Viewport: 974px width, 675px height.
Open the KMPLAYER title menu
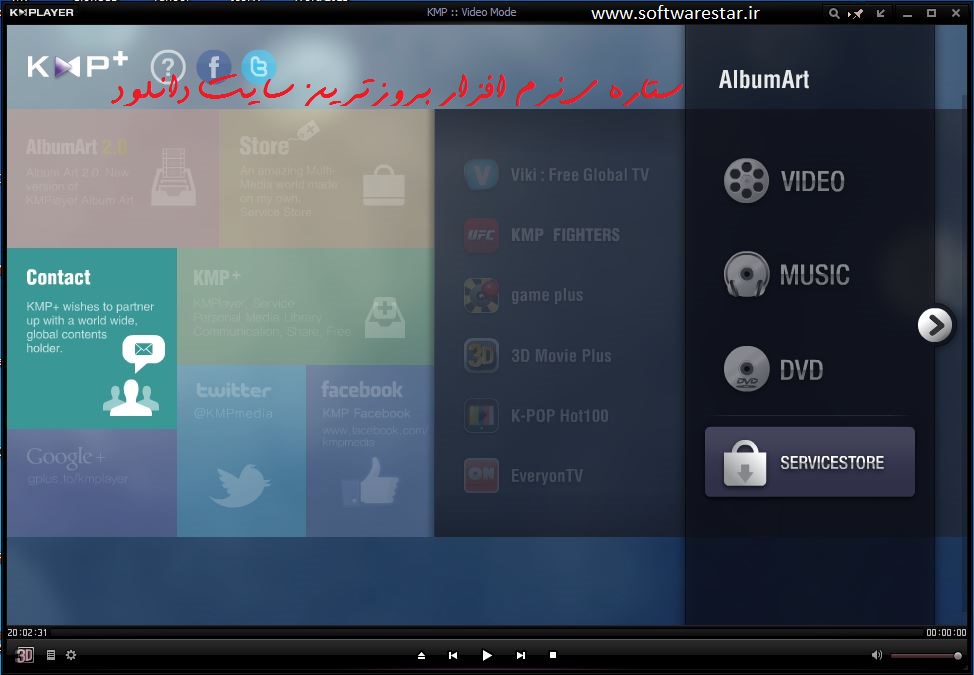[x=41, y=12]
